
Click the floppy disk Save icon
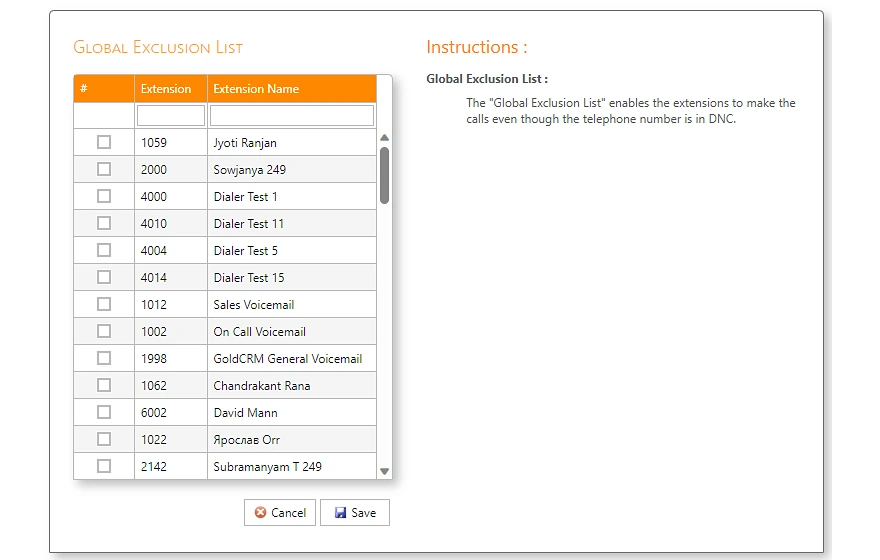[x=341, y=512]
